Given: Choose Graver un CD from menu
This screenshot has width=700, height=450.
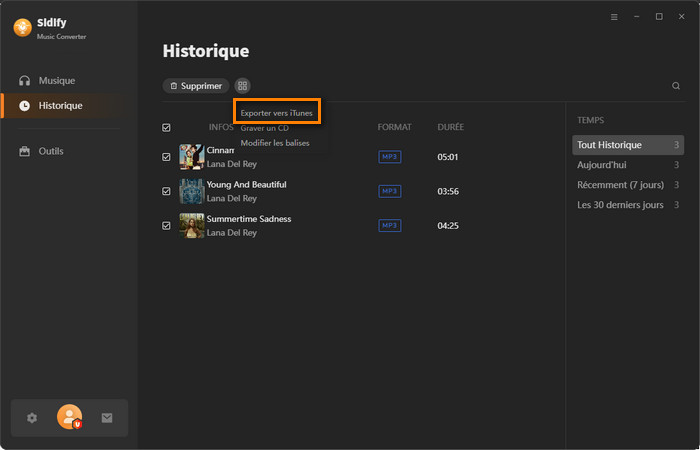Looking at the screenshot, I should (x=265, y=128).
